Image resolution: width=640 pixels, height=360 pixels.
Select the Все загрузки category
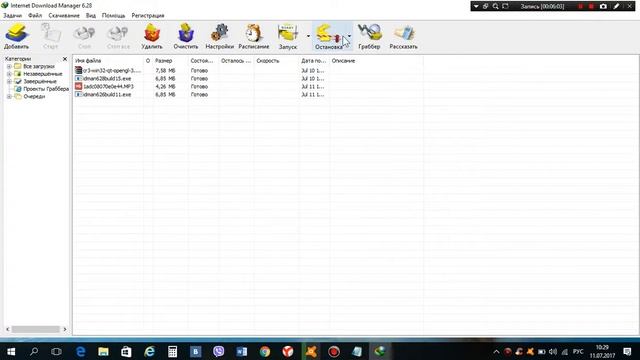click(x=39, y=66)
